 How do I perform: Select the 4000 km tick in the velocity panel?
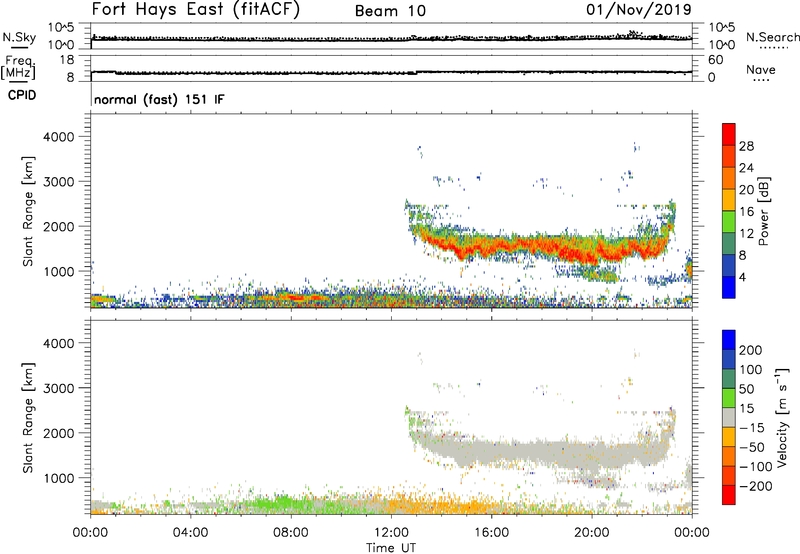click(x=58, y=343)
